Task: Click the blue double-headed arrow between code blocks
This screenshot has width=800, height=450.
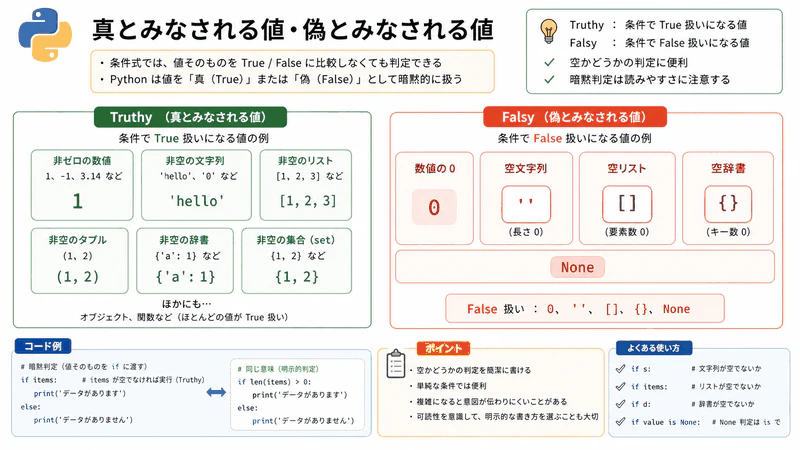Action: (216, 392)
